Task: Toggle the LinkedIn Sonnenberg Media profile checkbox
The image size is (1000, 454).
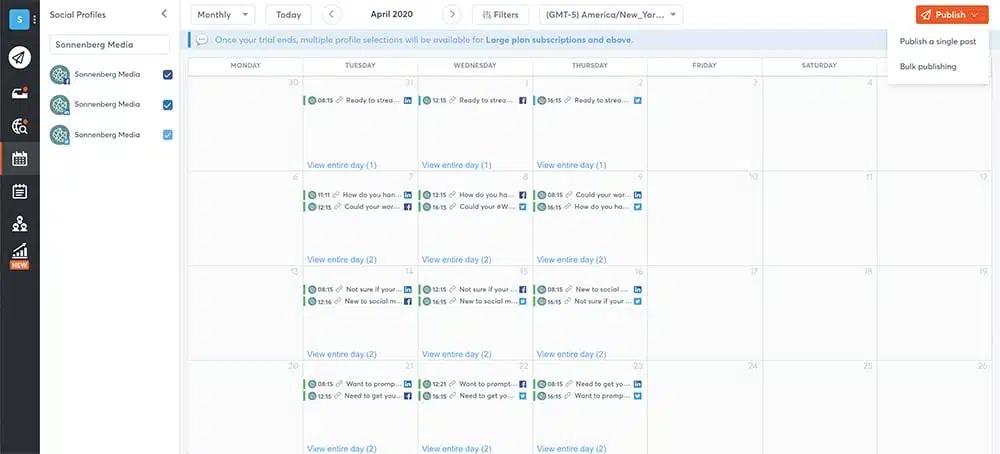Action: (x=168, y=105)
